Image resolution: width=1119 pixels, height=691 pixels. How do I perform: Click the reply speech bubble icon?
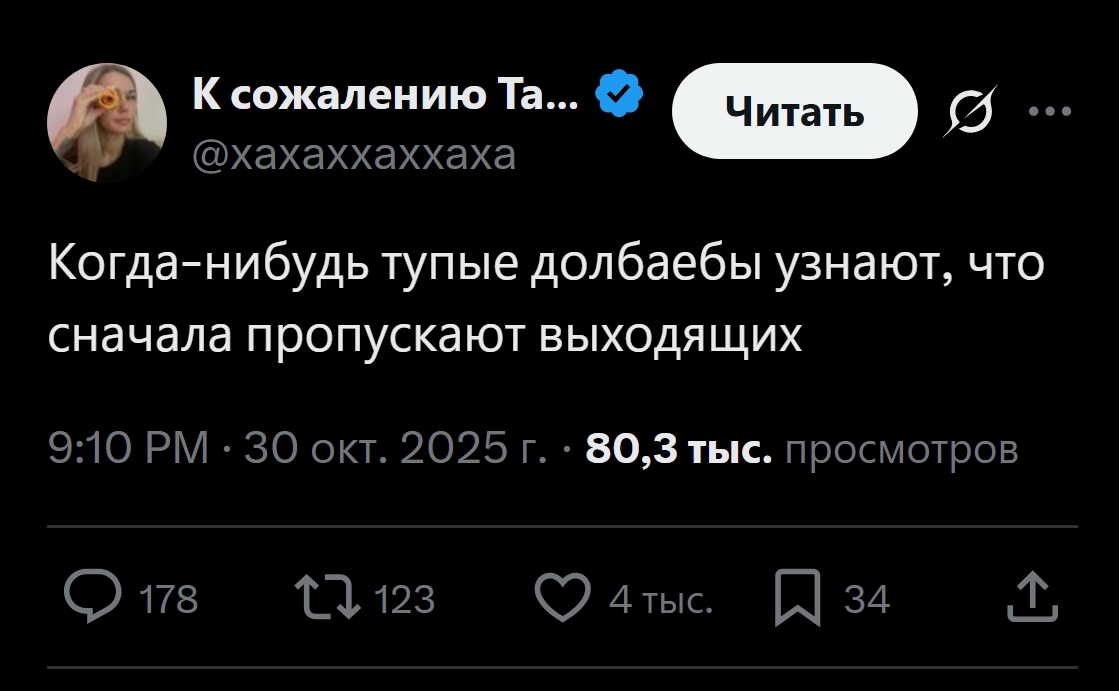point(91,598)
